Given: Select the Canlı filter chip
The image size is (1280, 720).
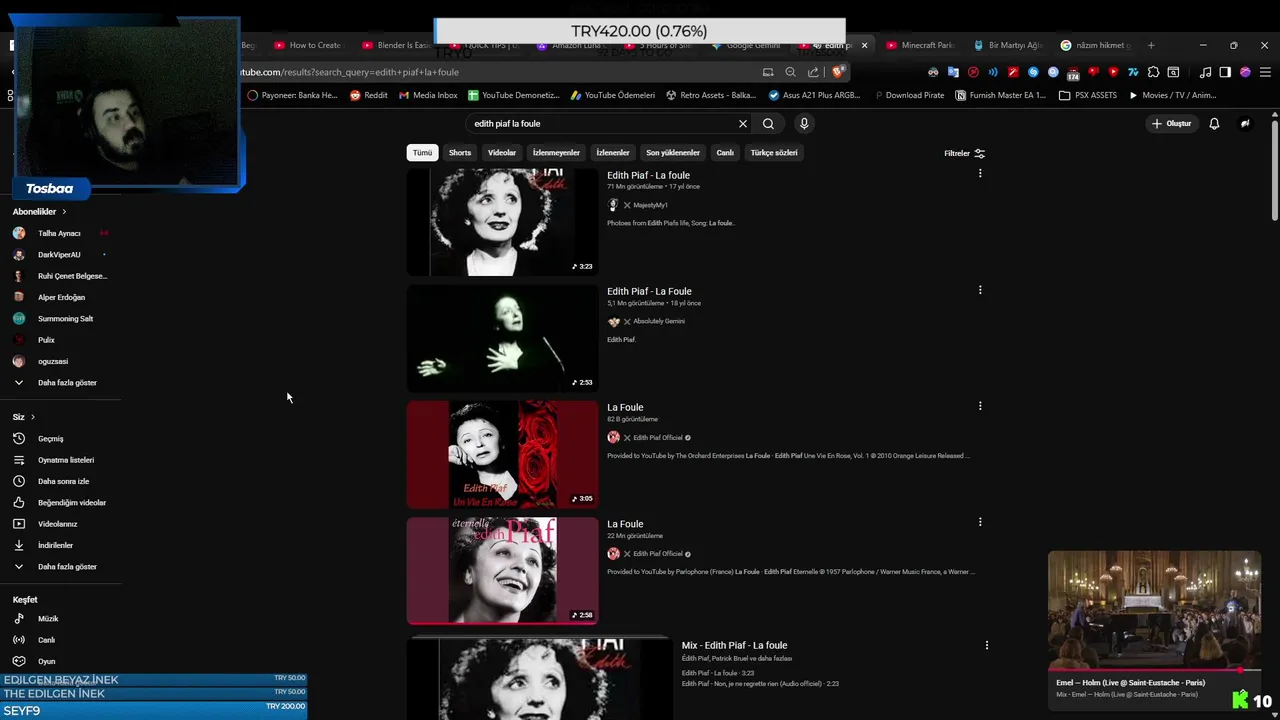Looking at the screenshot, I should coord(725,153).
